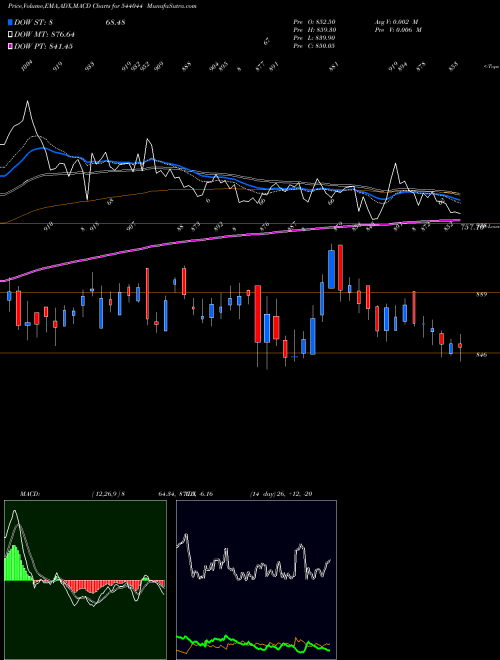Click inside the green MACD histogram panel
Screen dimensions: 500x660
coord(85,580)
